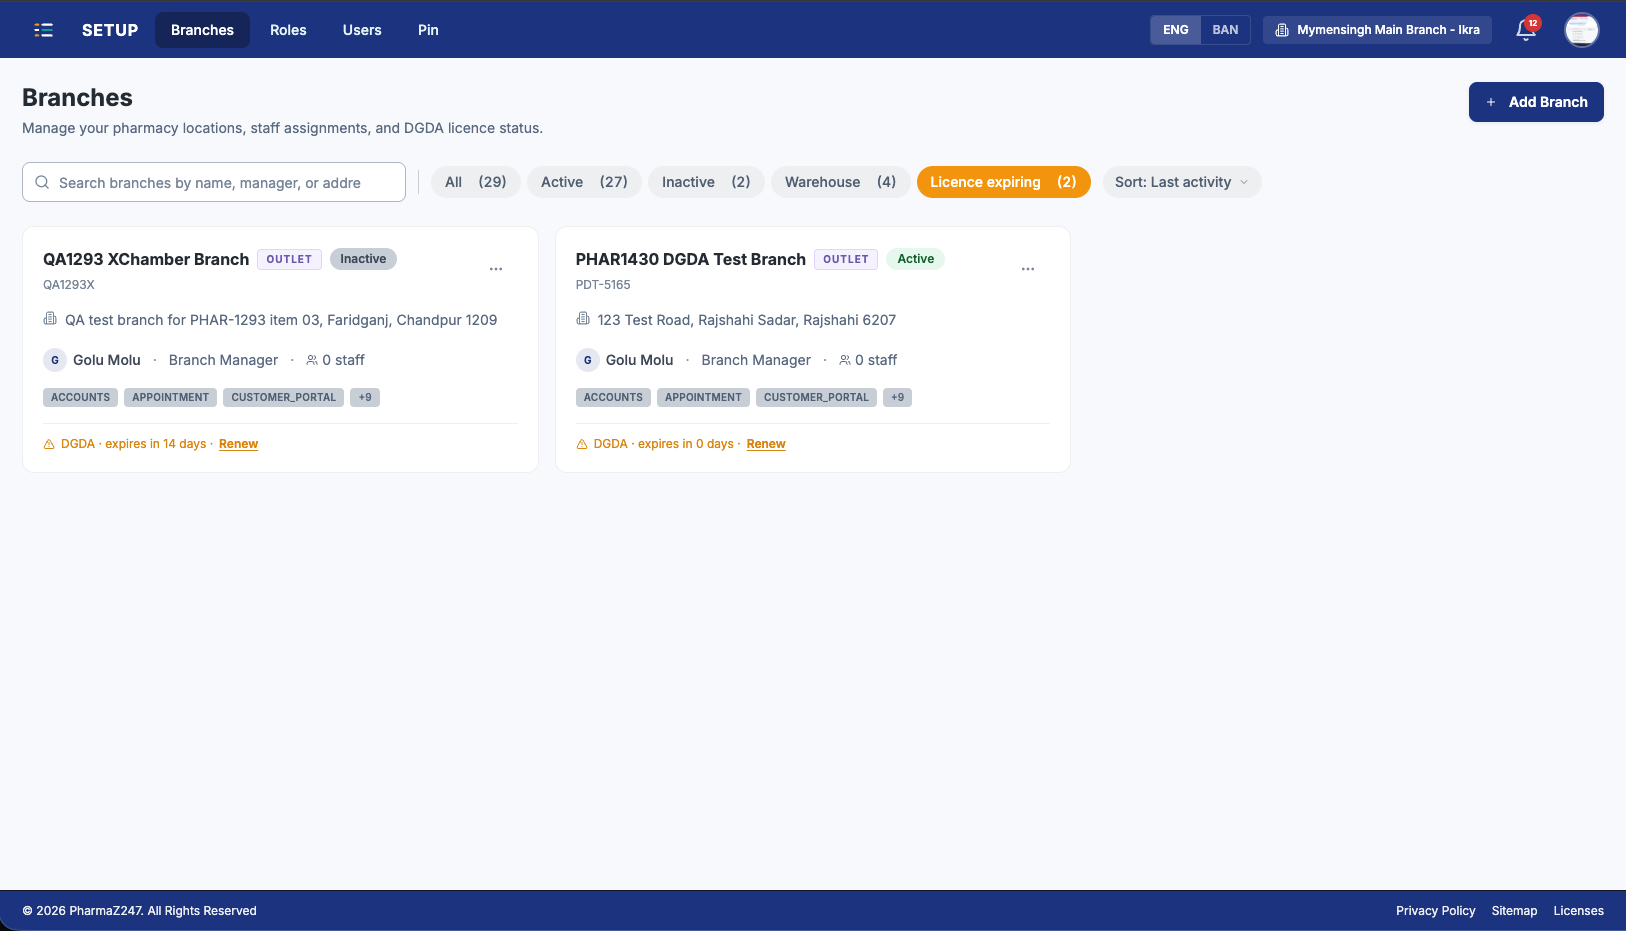Switch language to ENG
The height and width of the screenshot is (931, 1626).
point(1176,30)
